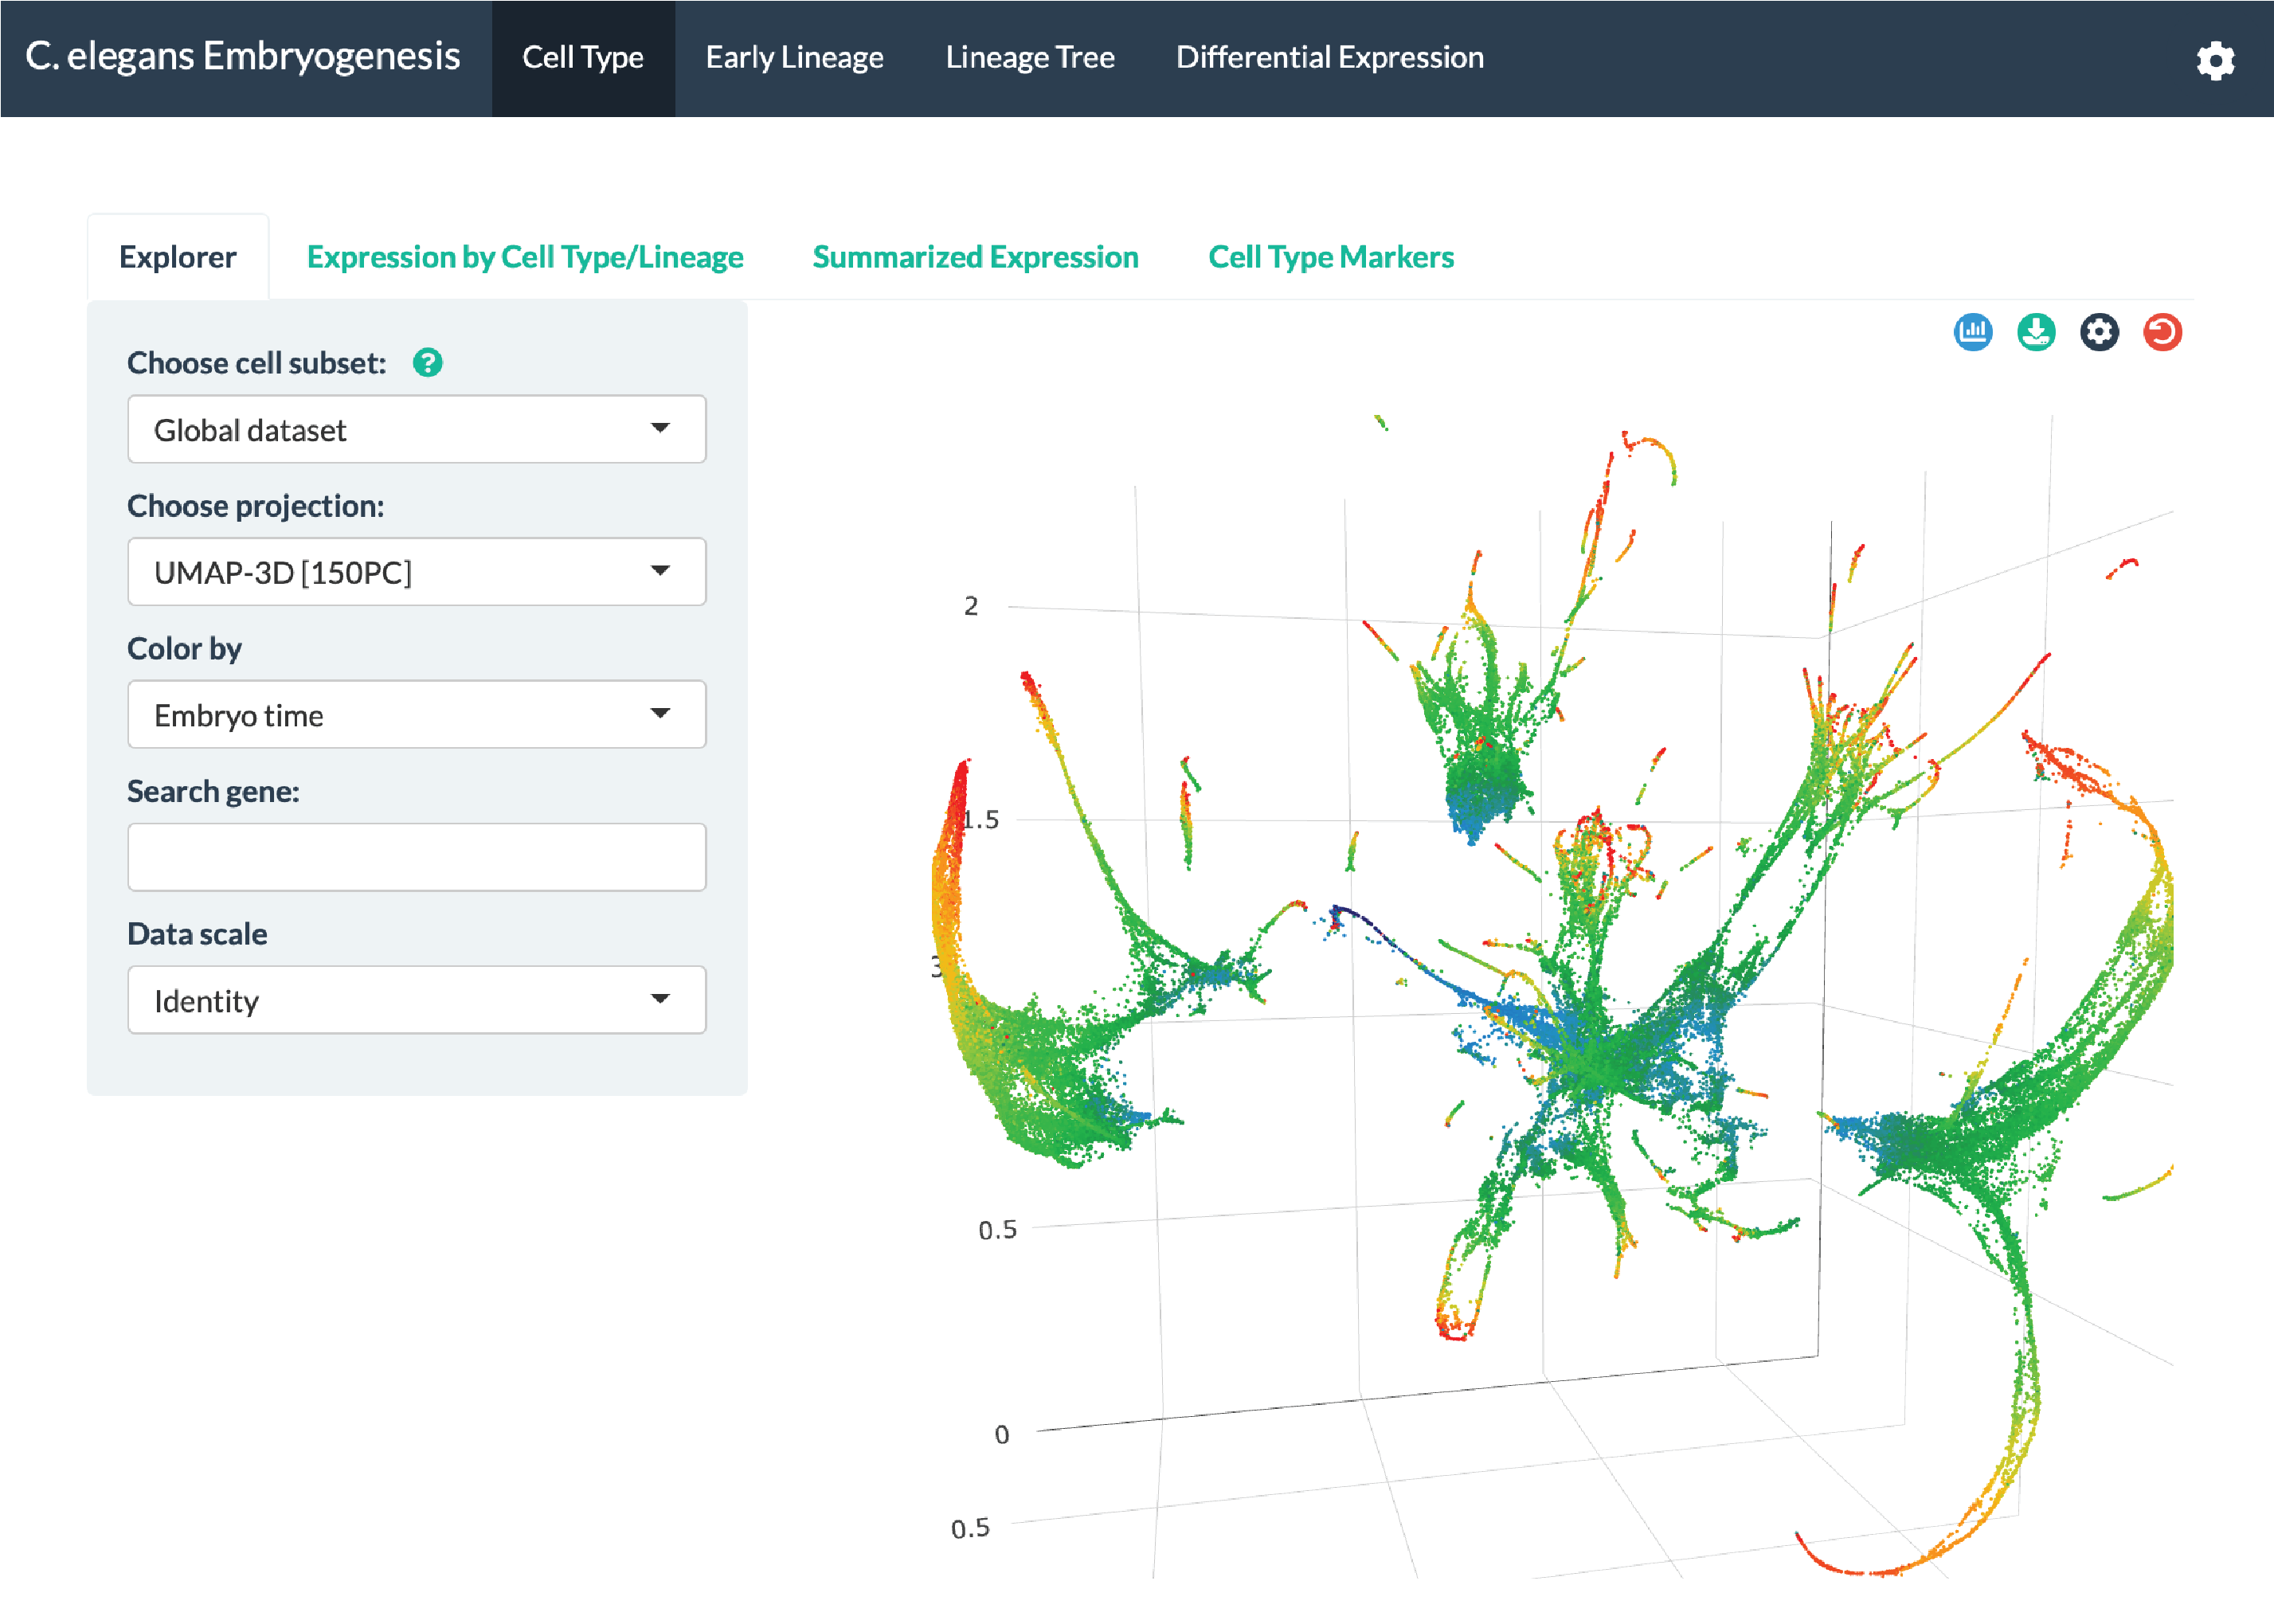Screen dimensions: 2274x1624
Task: Open the UMAP-3D [150PC] projection dropdown
Action: (x=416, y=572)
